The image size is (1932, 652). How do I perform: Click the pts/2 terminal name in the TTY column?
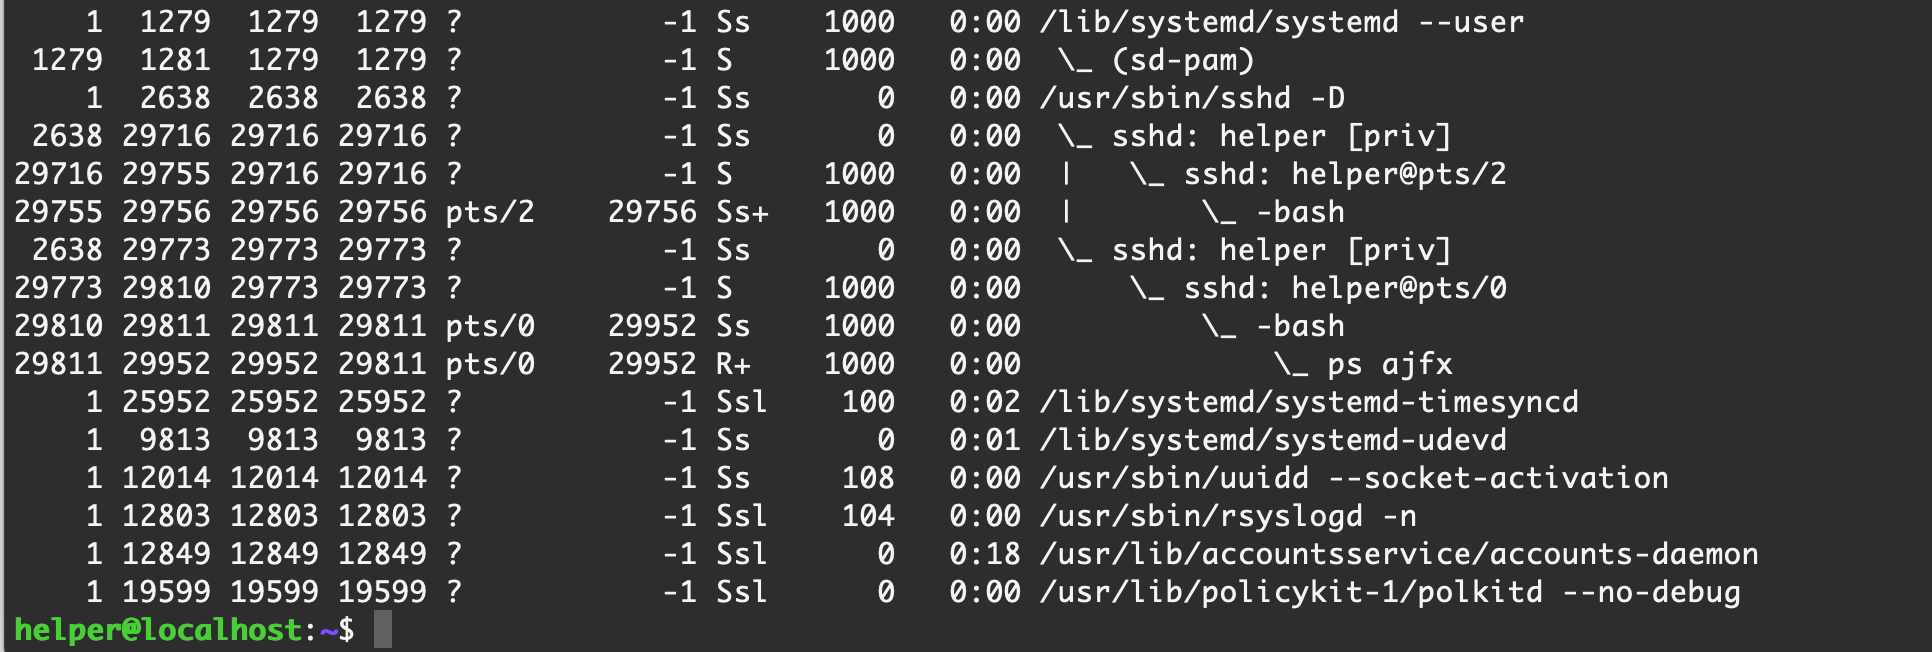[x=490, y=212]
